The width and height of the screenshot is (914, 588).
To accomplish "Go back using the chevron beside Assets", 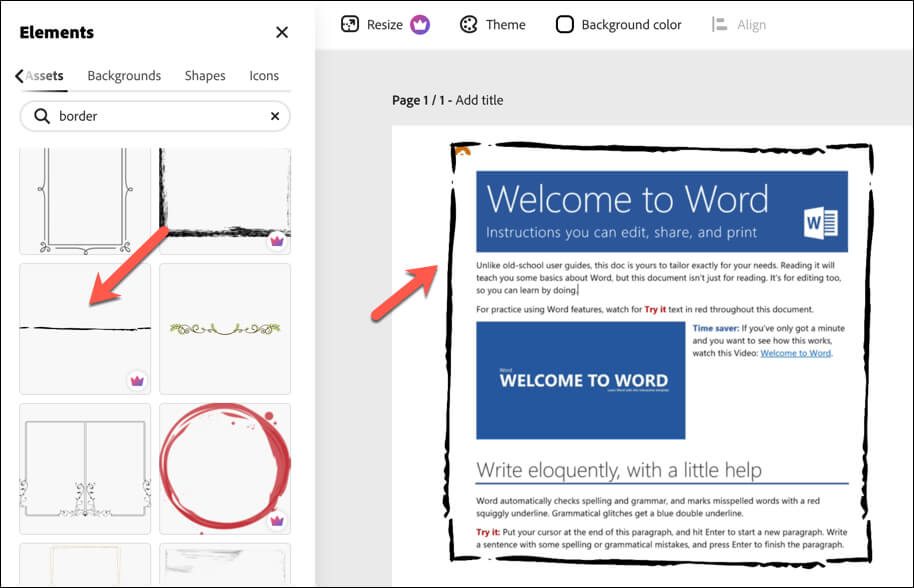I will (x=19, y=76).
